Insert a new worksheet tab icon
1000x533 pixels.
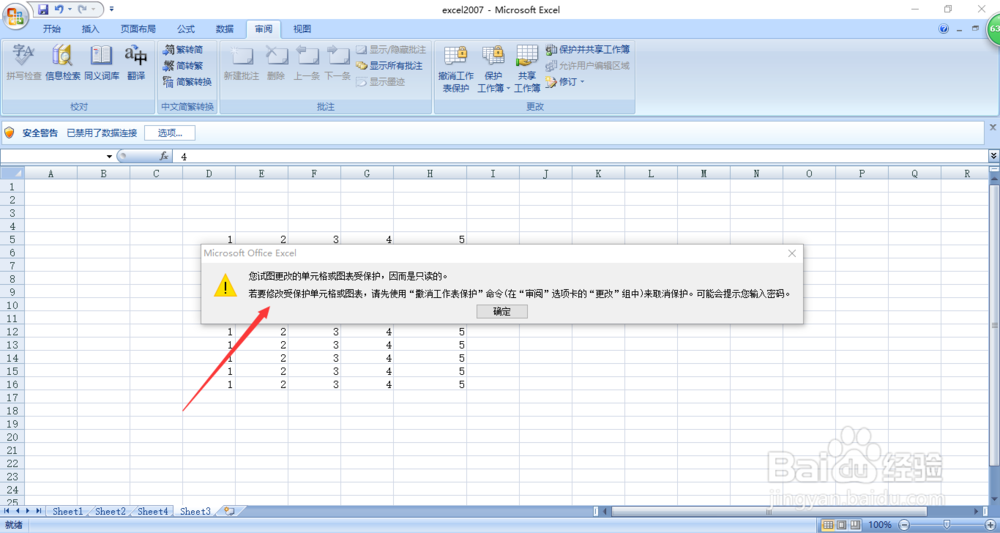[229, 511]
